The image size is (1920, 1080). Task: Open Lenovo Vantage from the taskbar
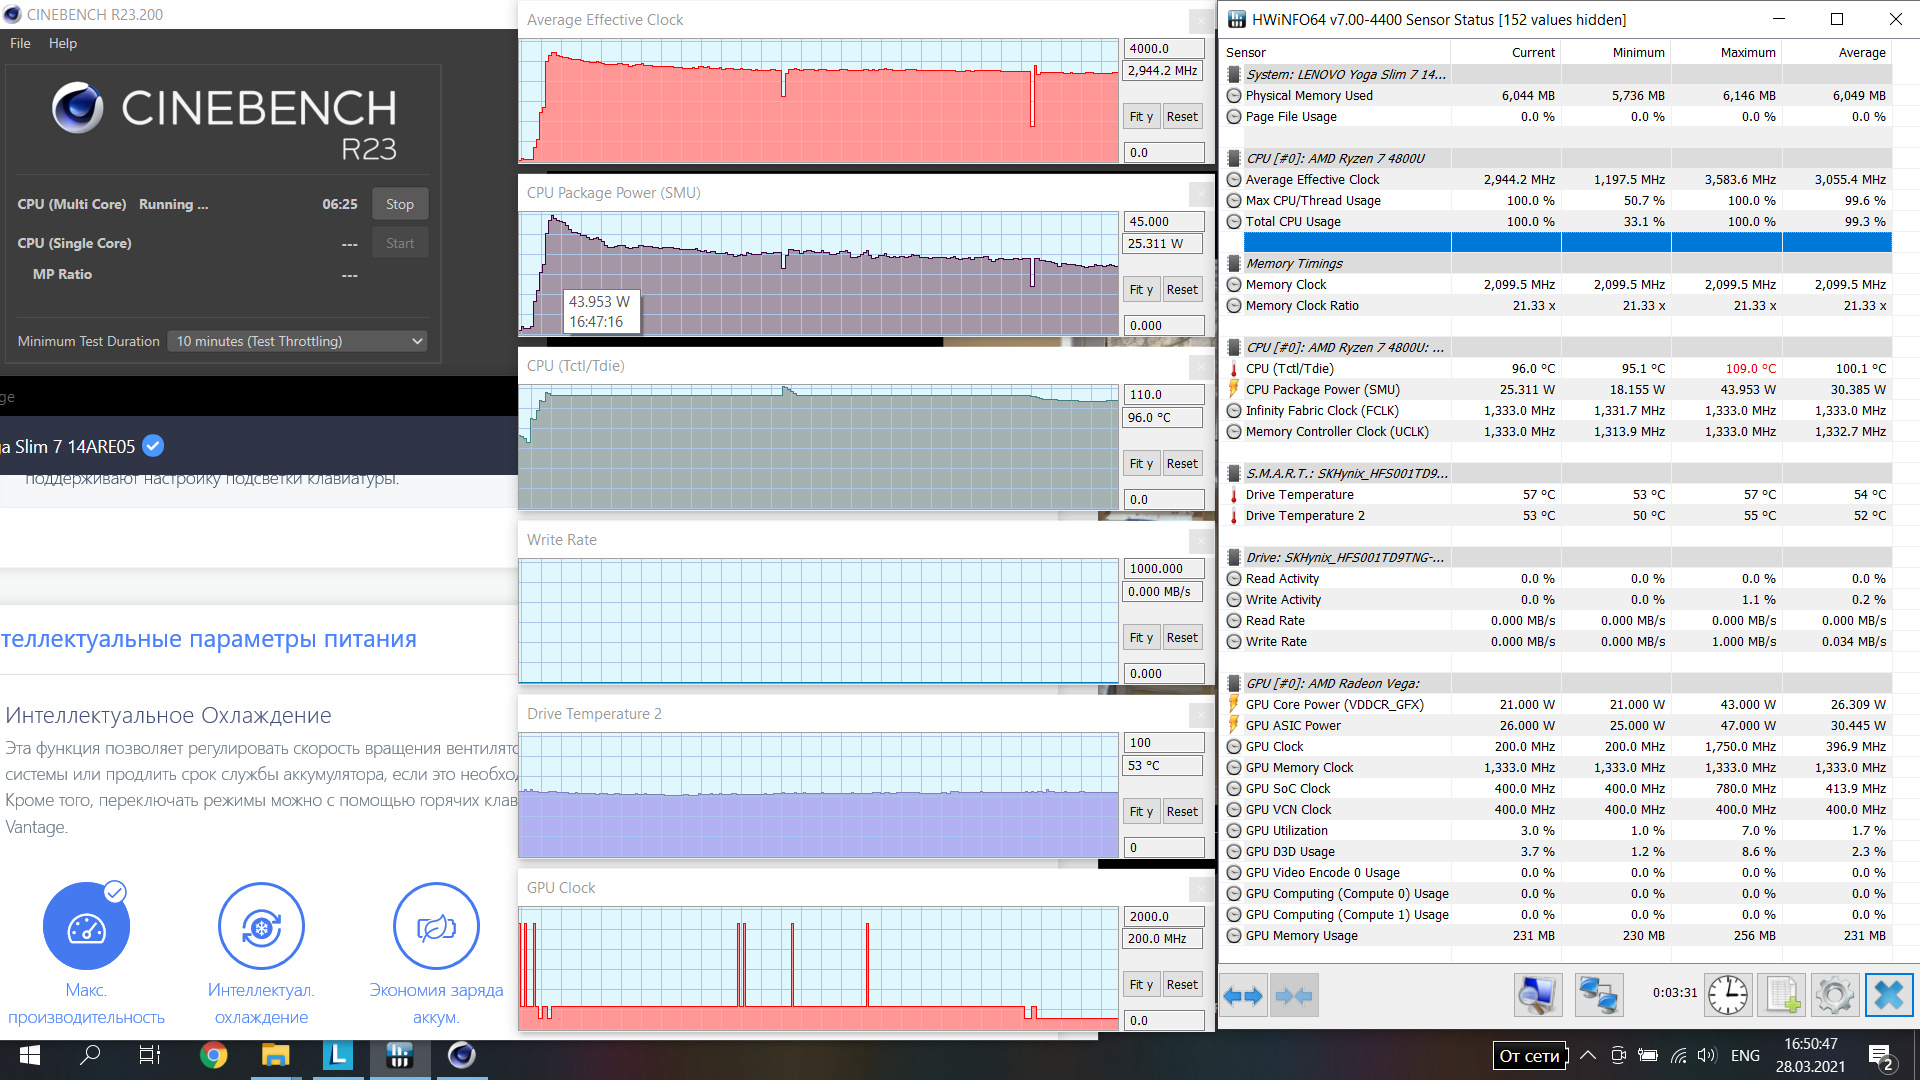337,1055
